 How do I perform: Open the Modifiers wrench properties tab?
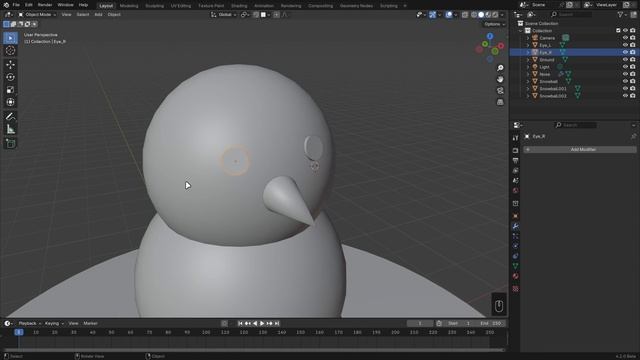click(516, 226)
